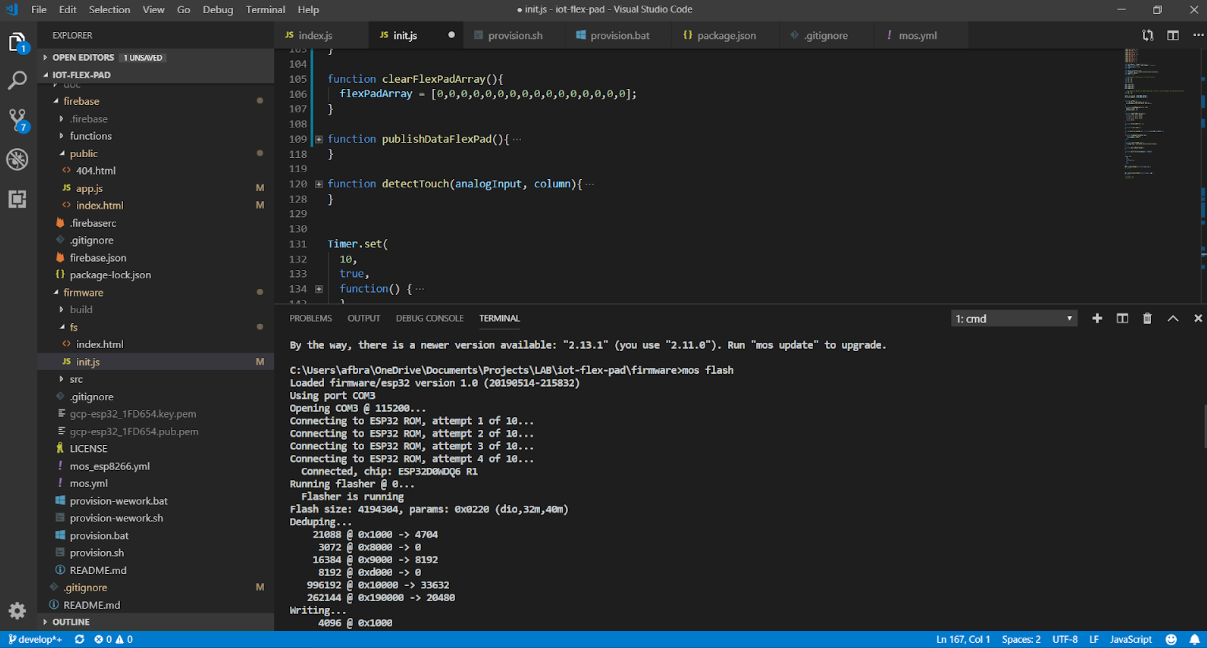Show the PROBLEMS panel tab

tap(311, 318)
